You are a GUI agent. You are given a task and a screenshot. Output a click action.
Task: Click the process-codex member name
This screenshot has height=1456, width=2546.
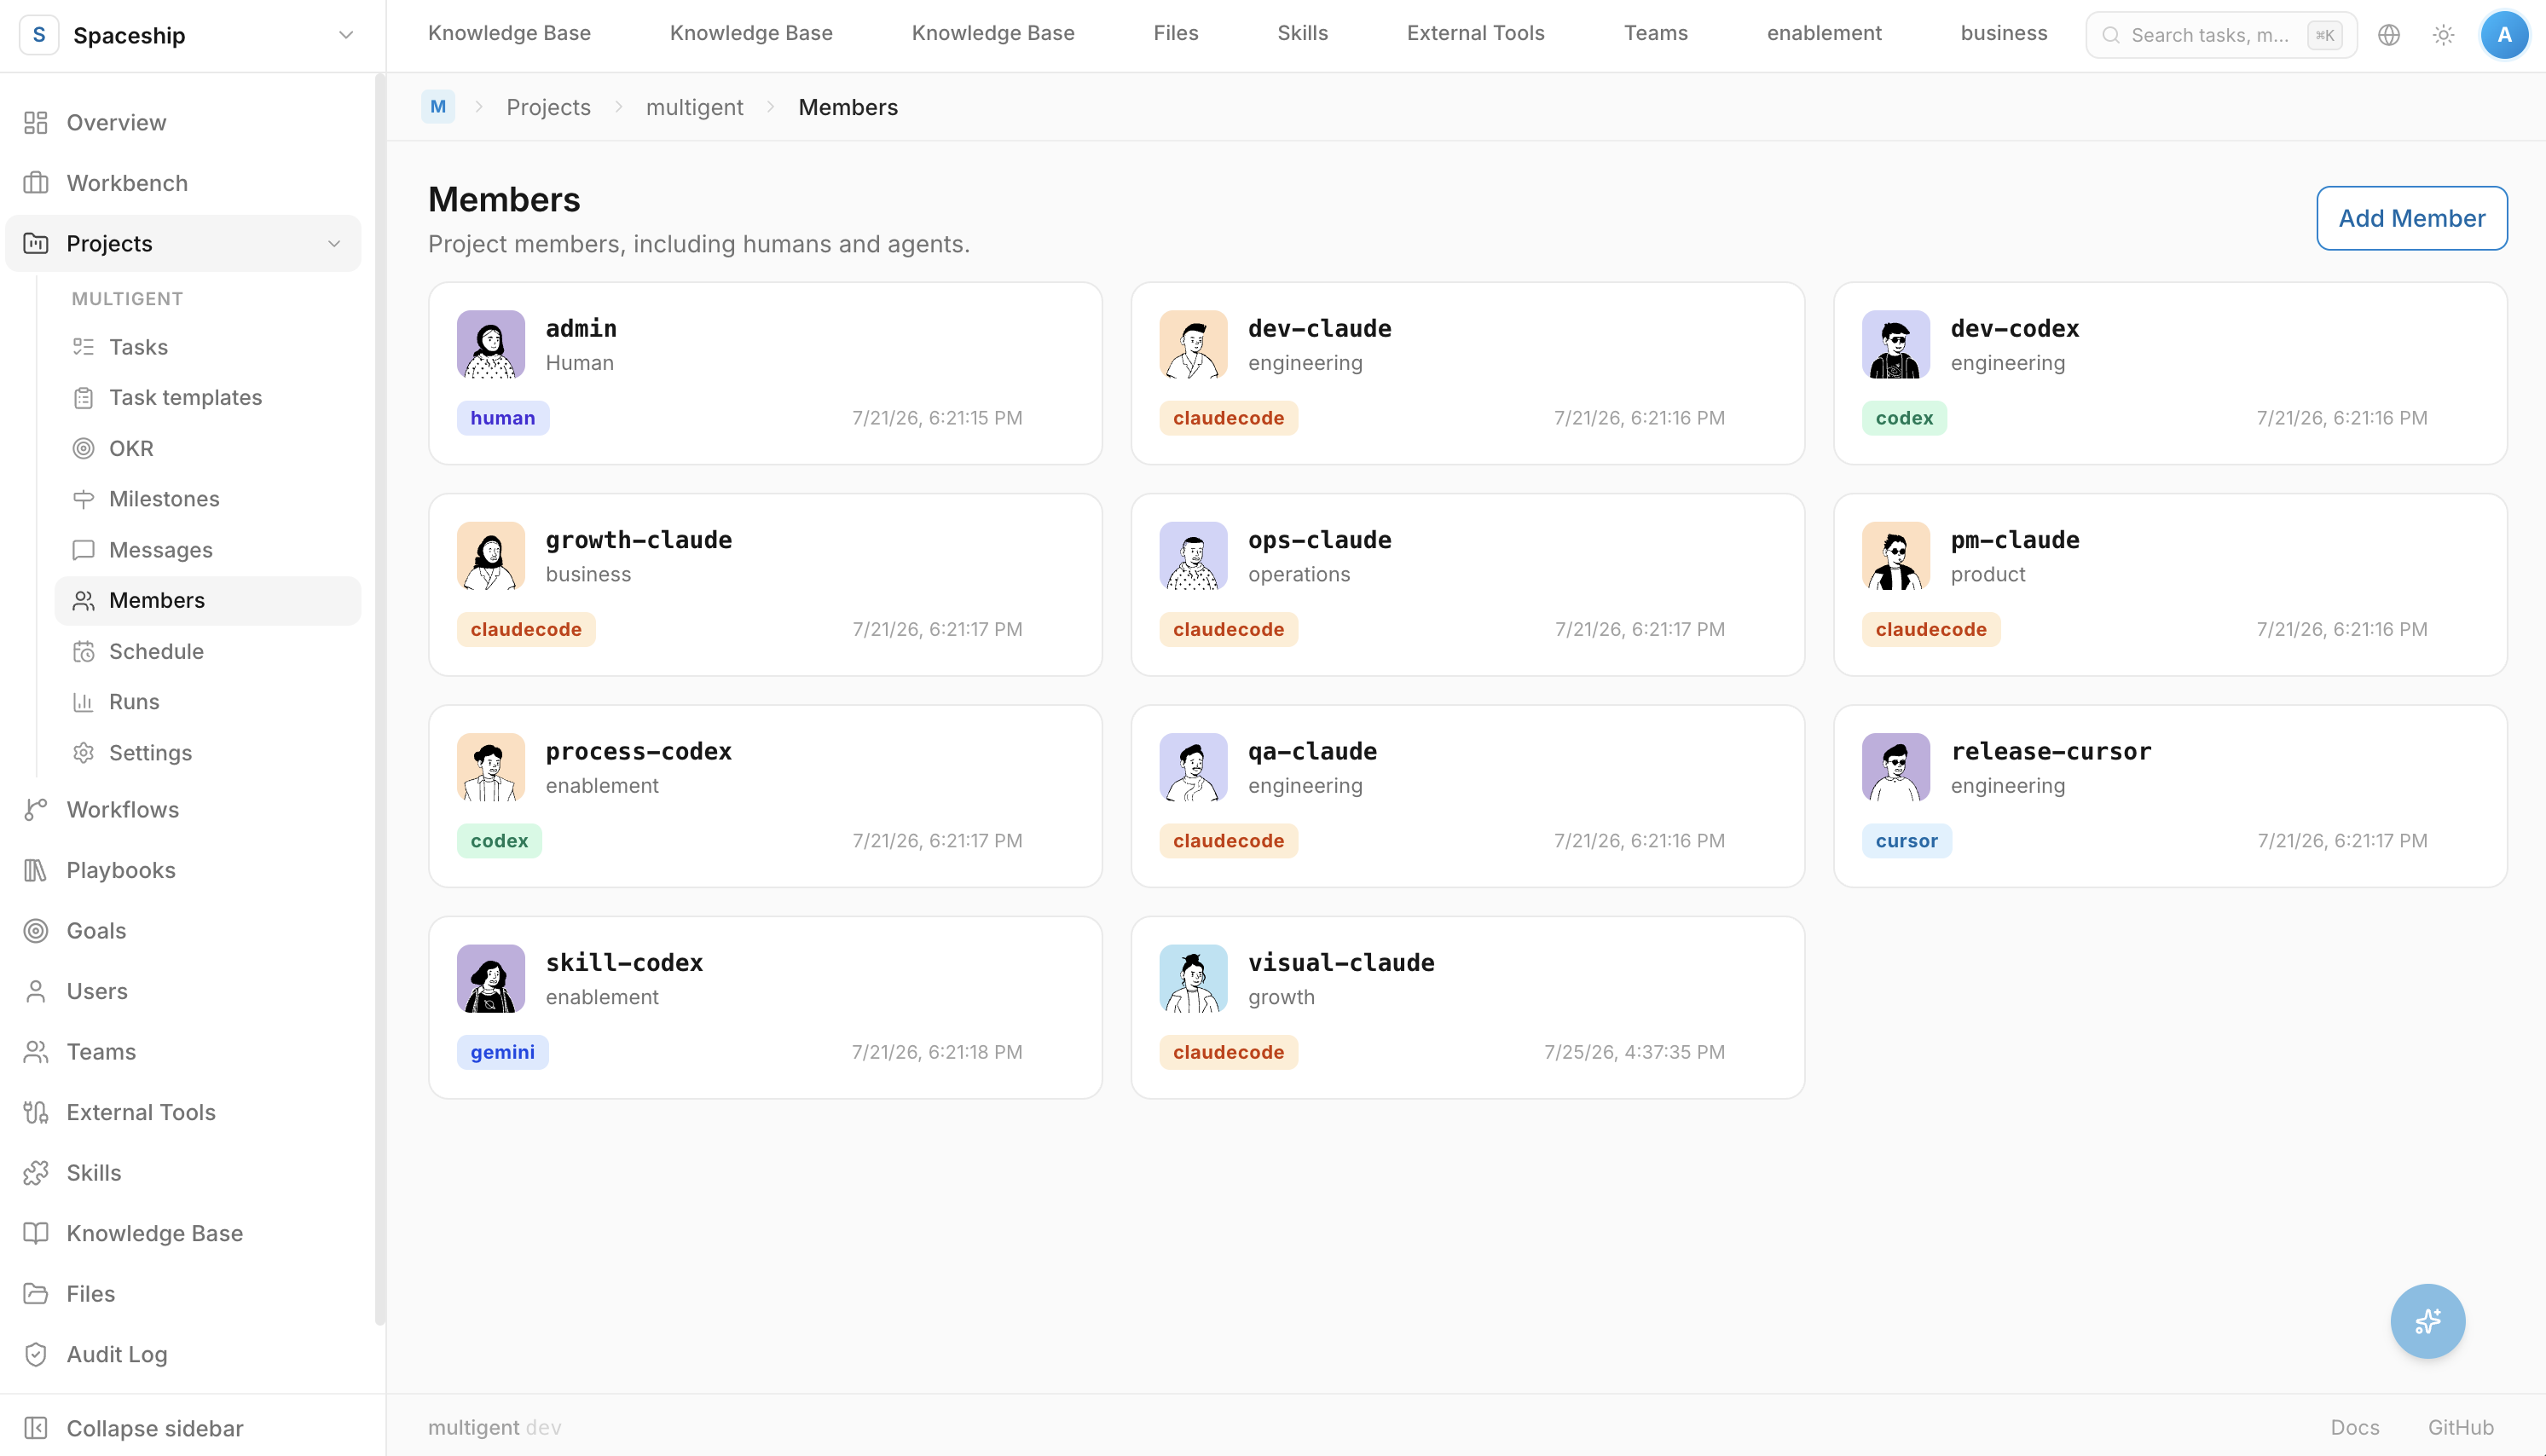pyautogui.click(x=638, y=751)
